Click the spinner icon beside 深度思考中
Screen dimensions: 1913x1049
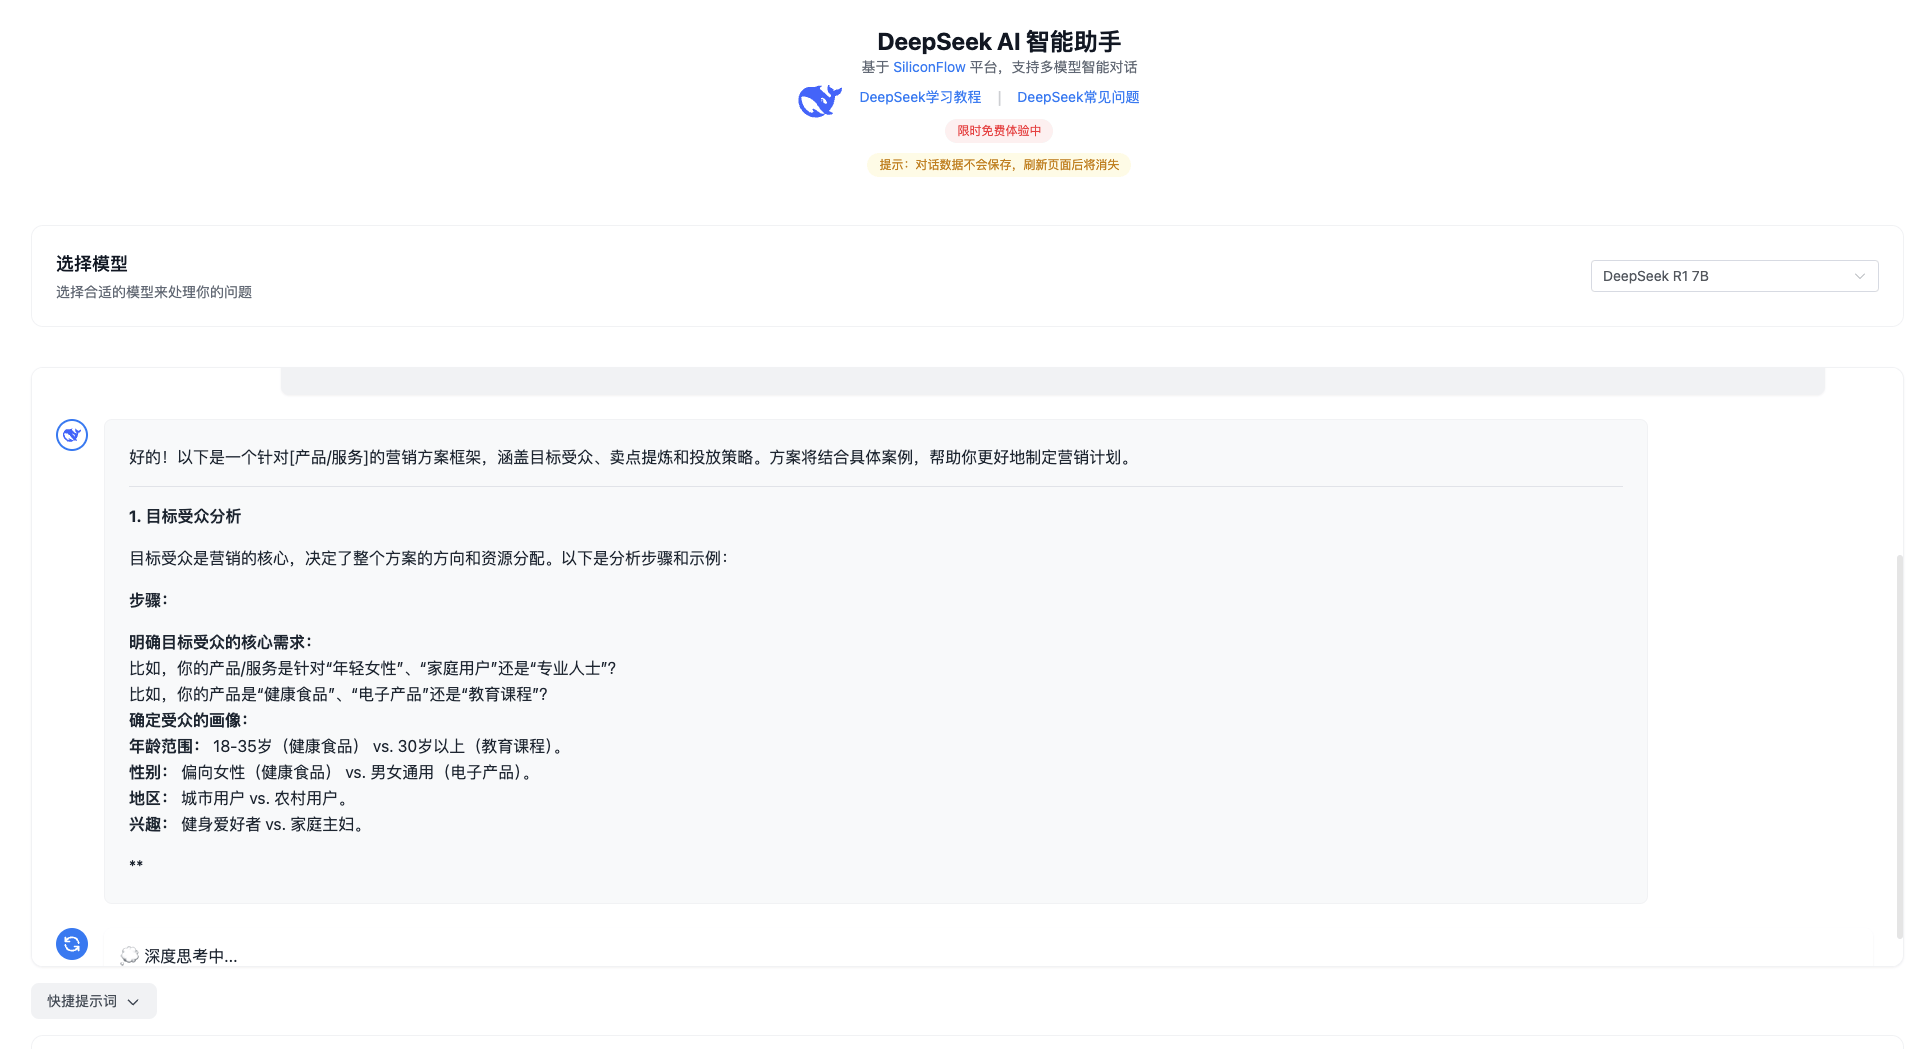coord(129,956)
